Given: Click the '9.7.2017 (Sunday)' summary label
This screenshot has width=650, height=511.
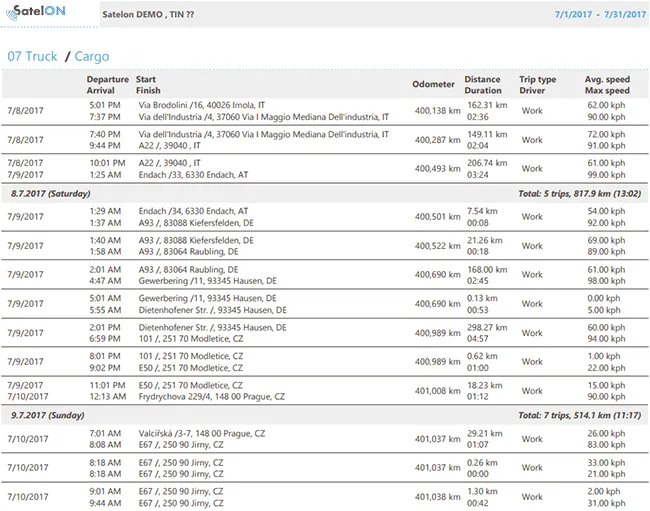Looking at the screenshot, I should pos(48,415).
